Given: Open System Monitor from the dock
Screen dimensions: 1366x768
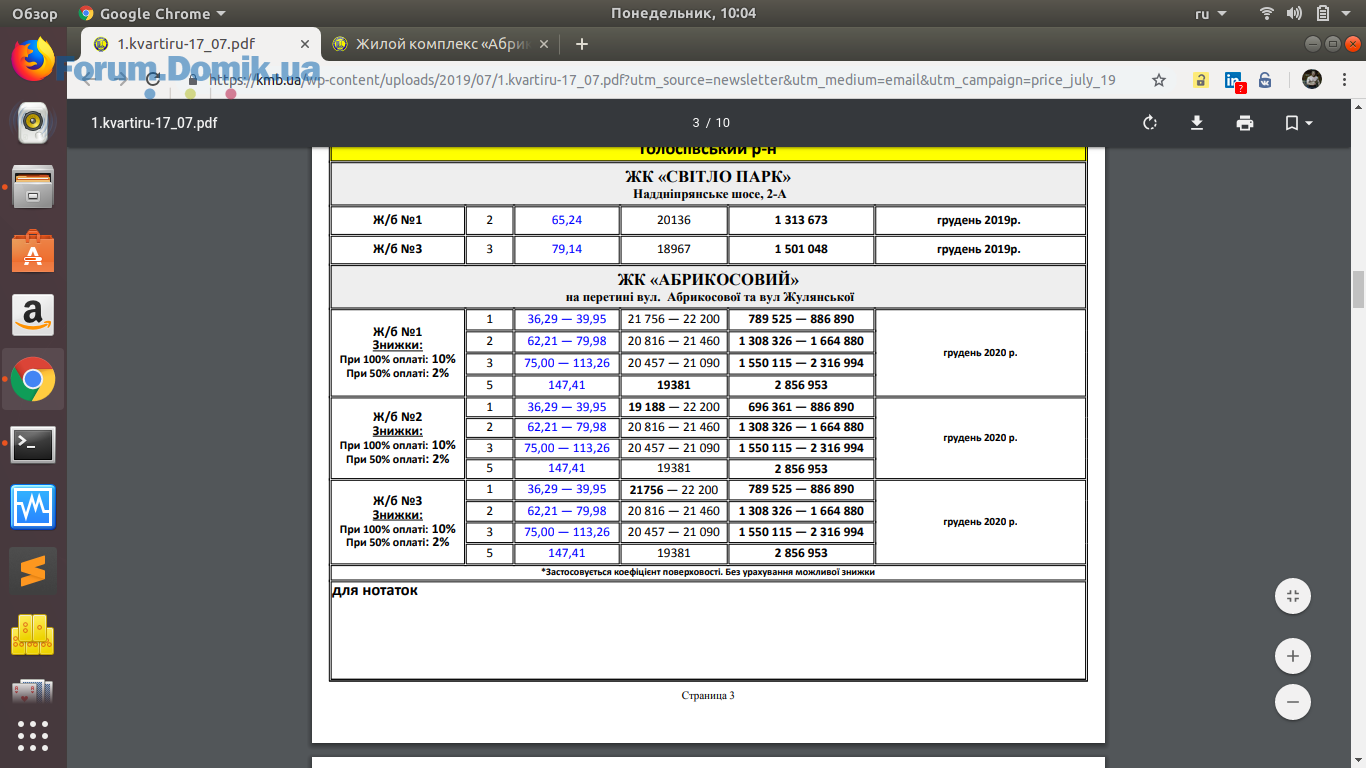Looking at the screenshot, I should [x=33, y=507].
